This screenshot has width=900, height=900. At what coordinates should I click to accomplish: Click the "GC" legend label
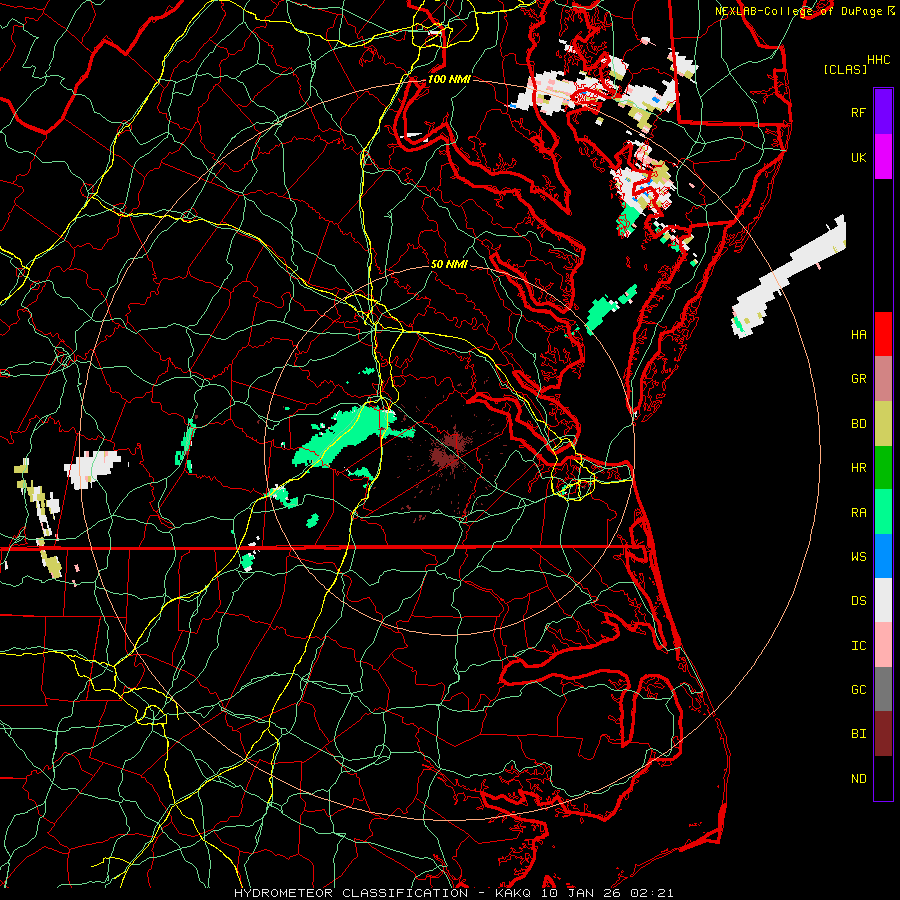pos(858,689)
